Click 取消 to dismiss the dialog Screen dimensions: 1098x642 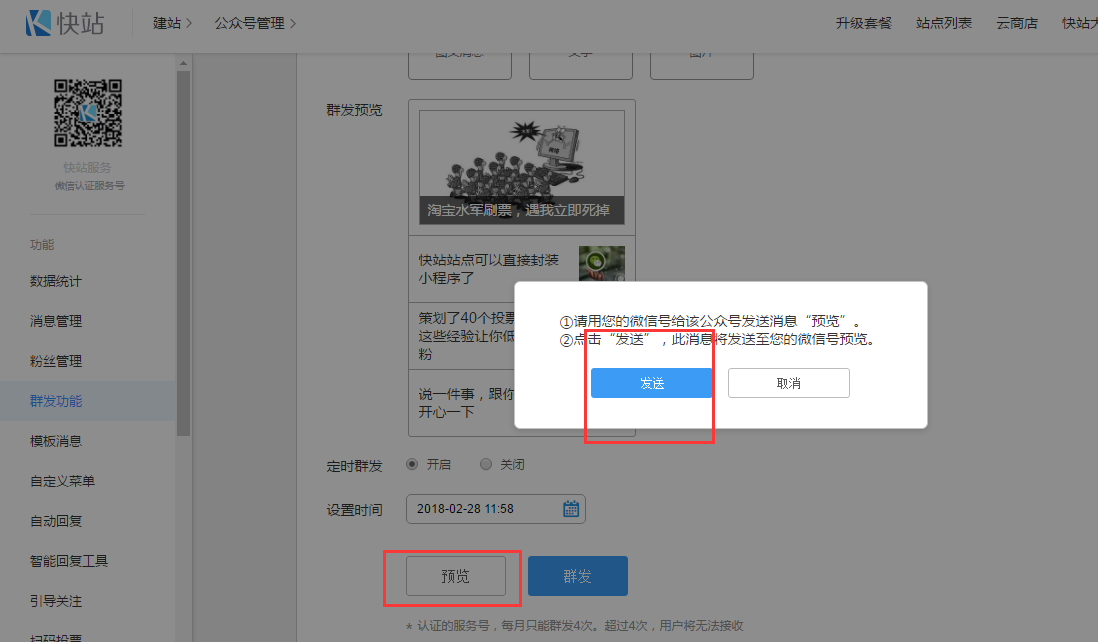pyautogui.click(x=788, y=383)
